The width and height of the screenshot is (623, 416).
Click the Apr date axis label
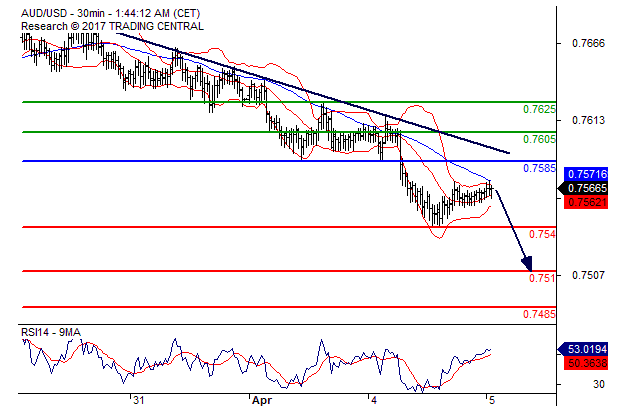pyautogui.click(x=262, y=400)
